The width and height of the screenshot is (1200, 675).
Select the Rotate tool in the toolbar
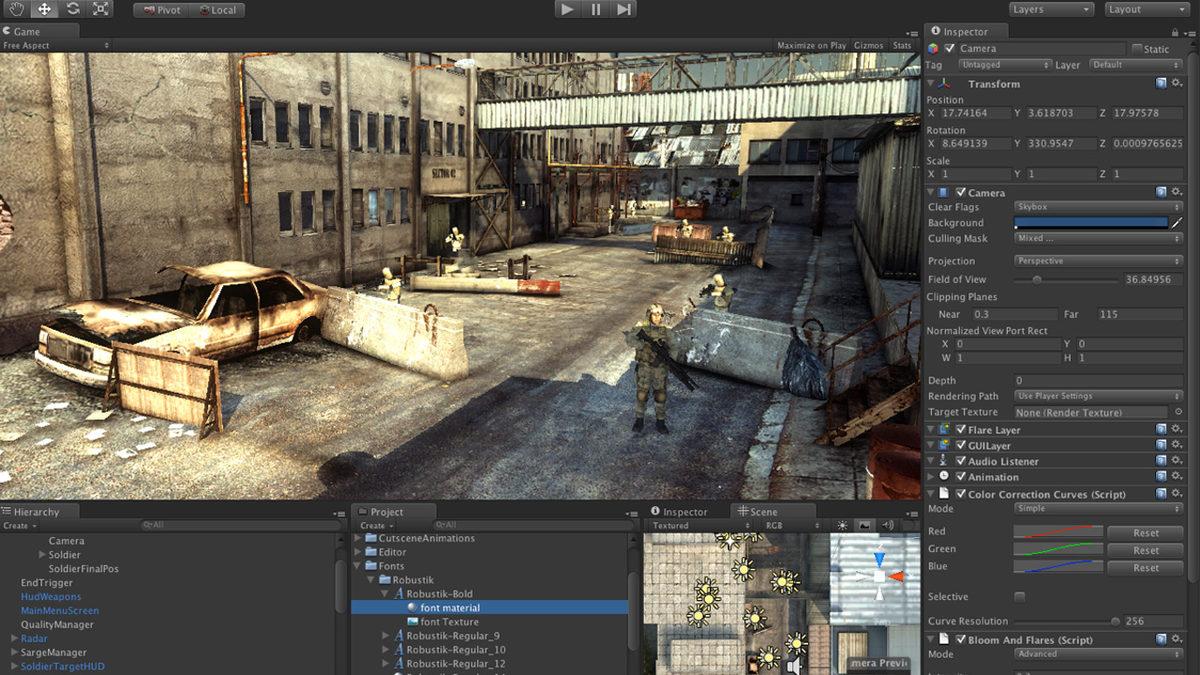(x=72, y=9)
